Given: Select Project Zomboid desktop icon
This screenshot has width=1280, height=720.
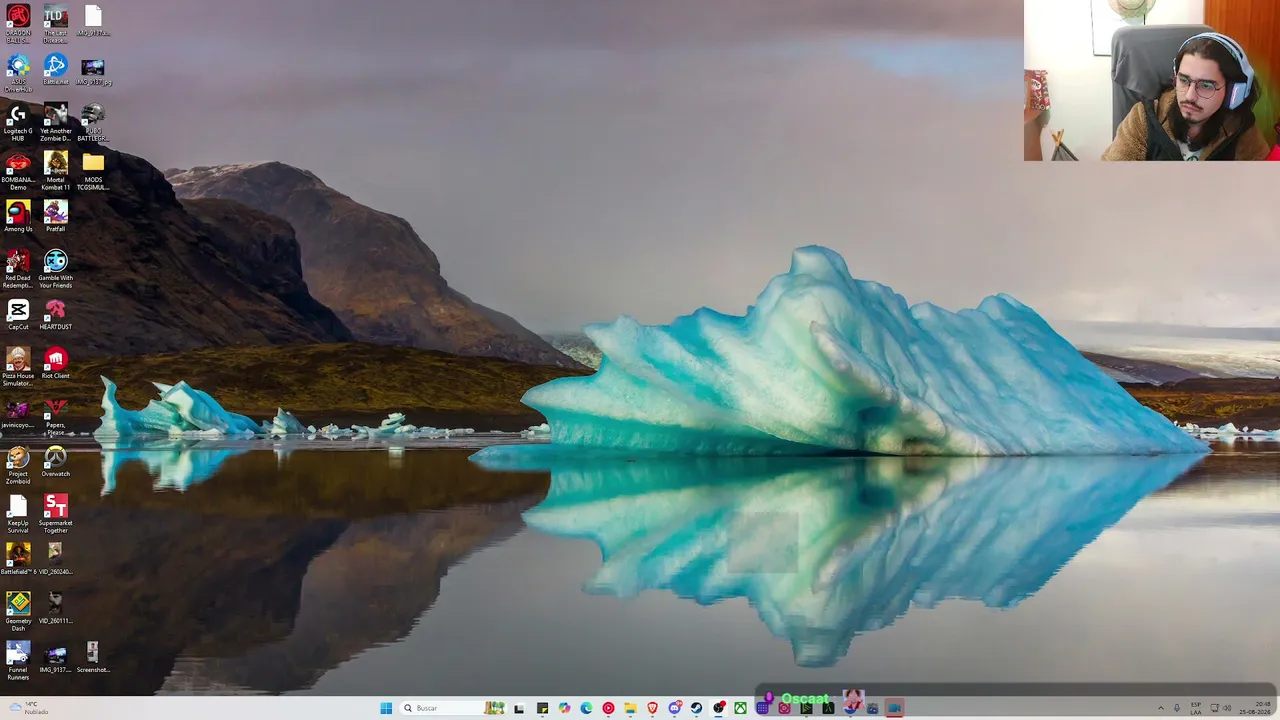Looking at the screenshot, I should (x=18, y=465).
